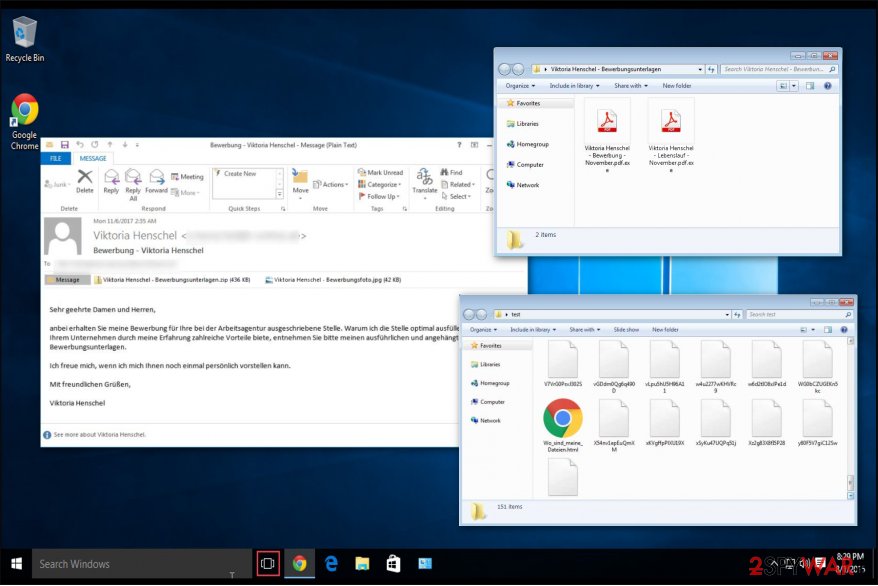878x586 pixels.
Task: Select Libraries in Bewerbungsunterlagen window sidebar
Action: coord(522,124)
